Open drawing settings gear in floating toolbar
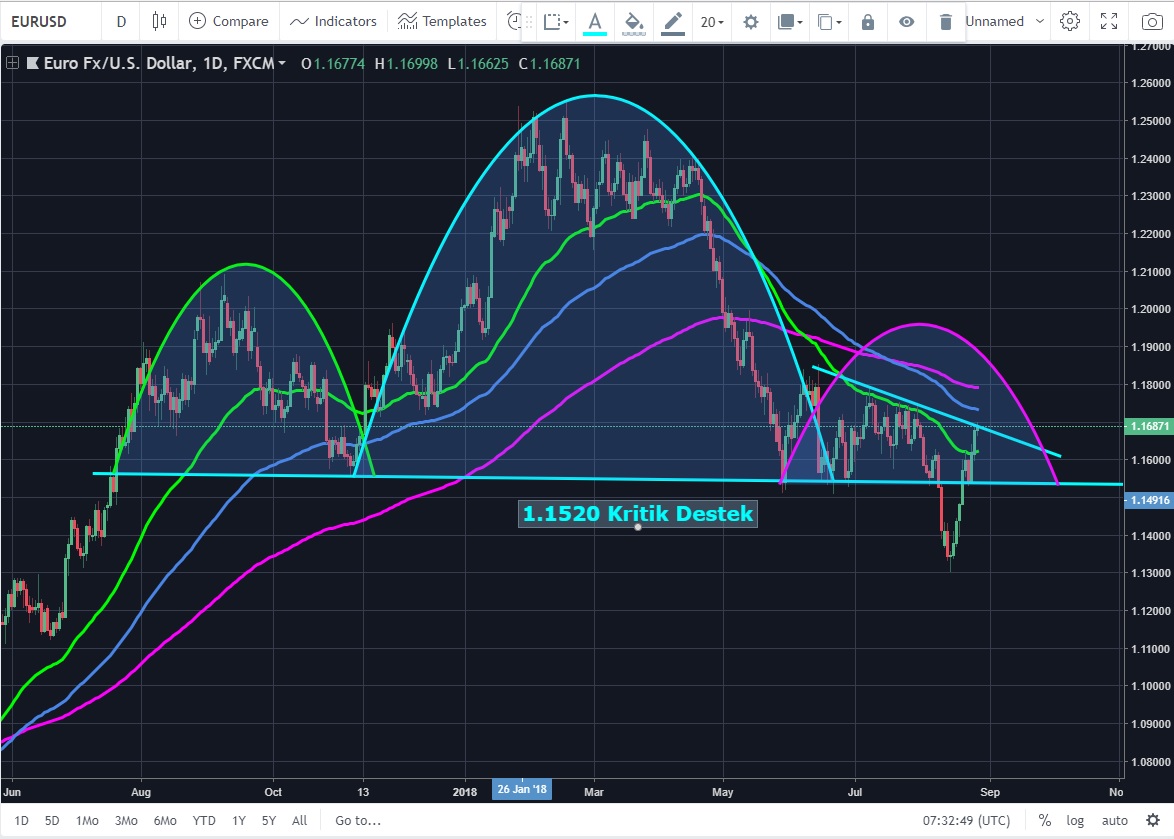This screenshot has height=839, width=1174. click(750, 21)
